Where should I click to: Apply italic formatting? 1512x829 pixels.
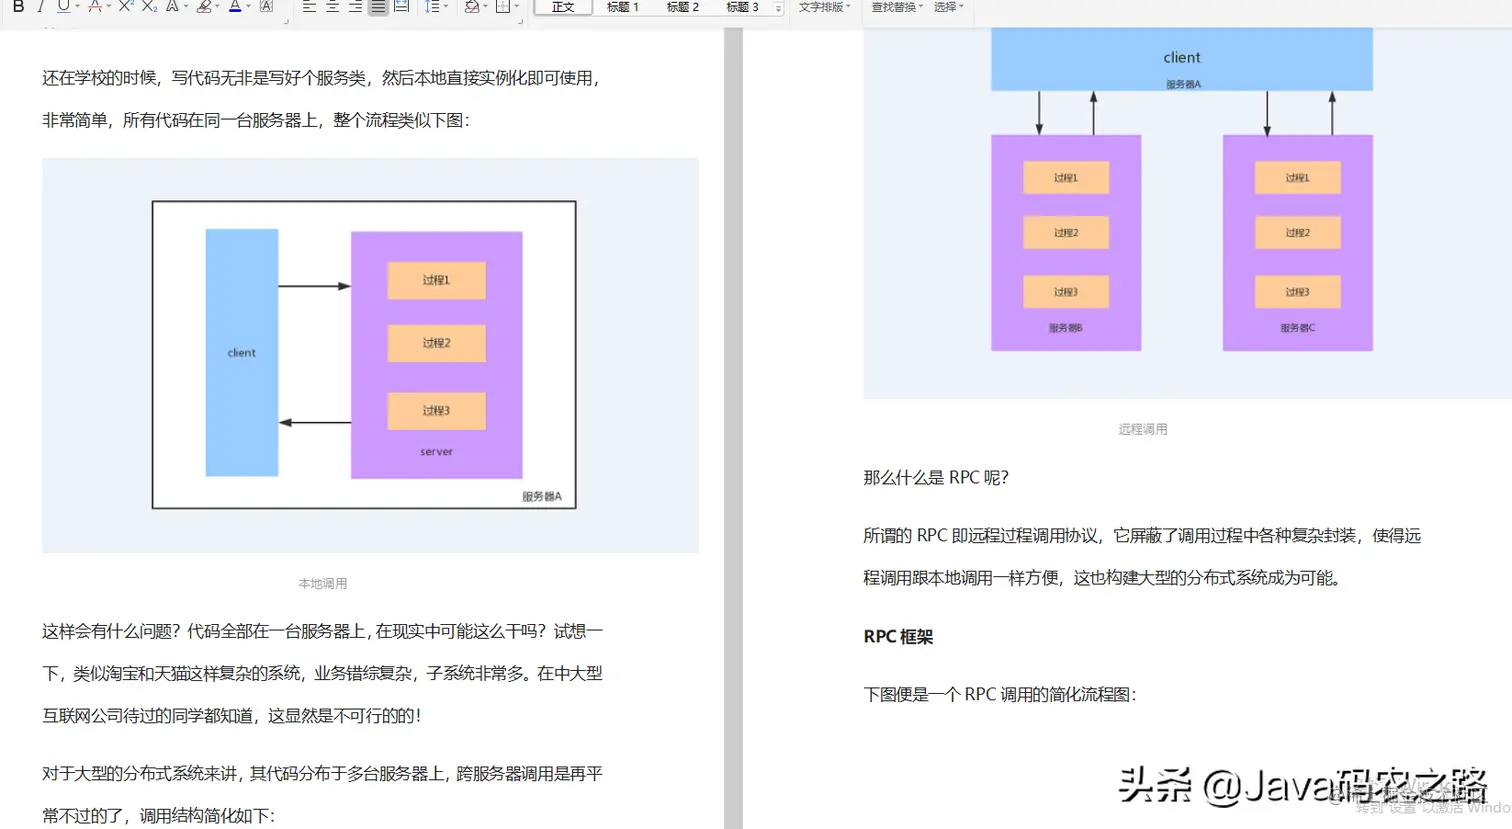pos(40,8)
